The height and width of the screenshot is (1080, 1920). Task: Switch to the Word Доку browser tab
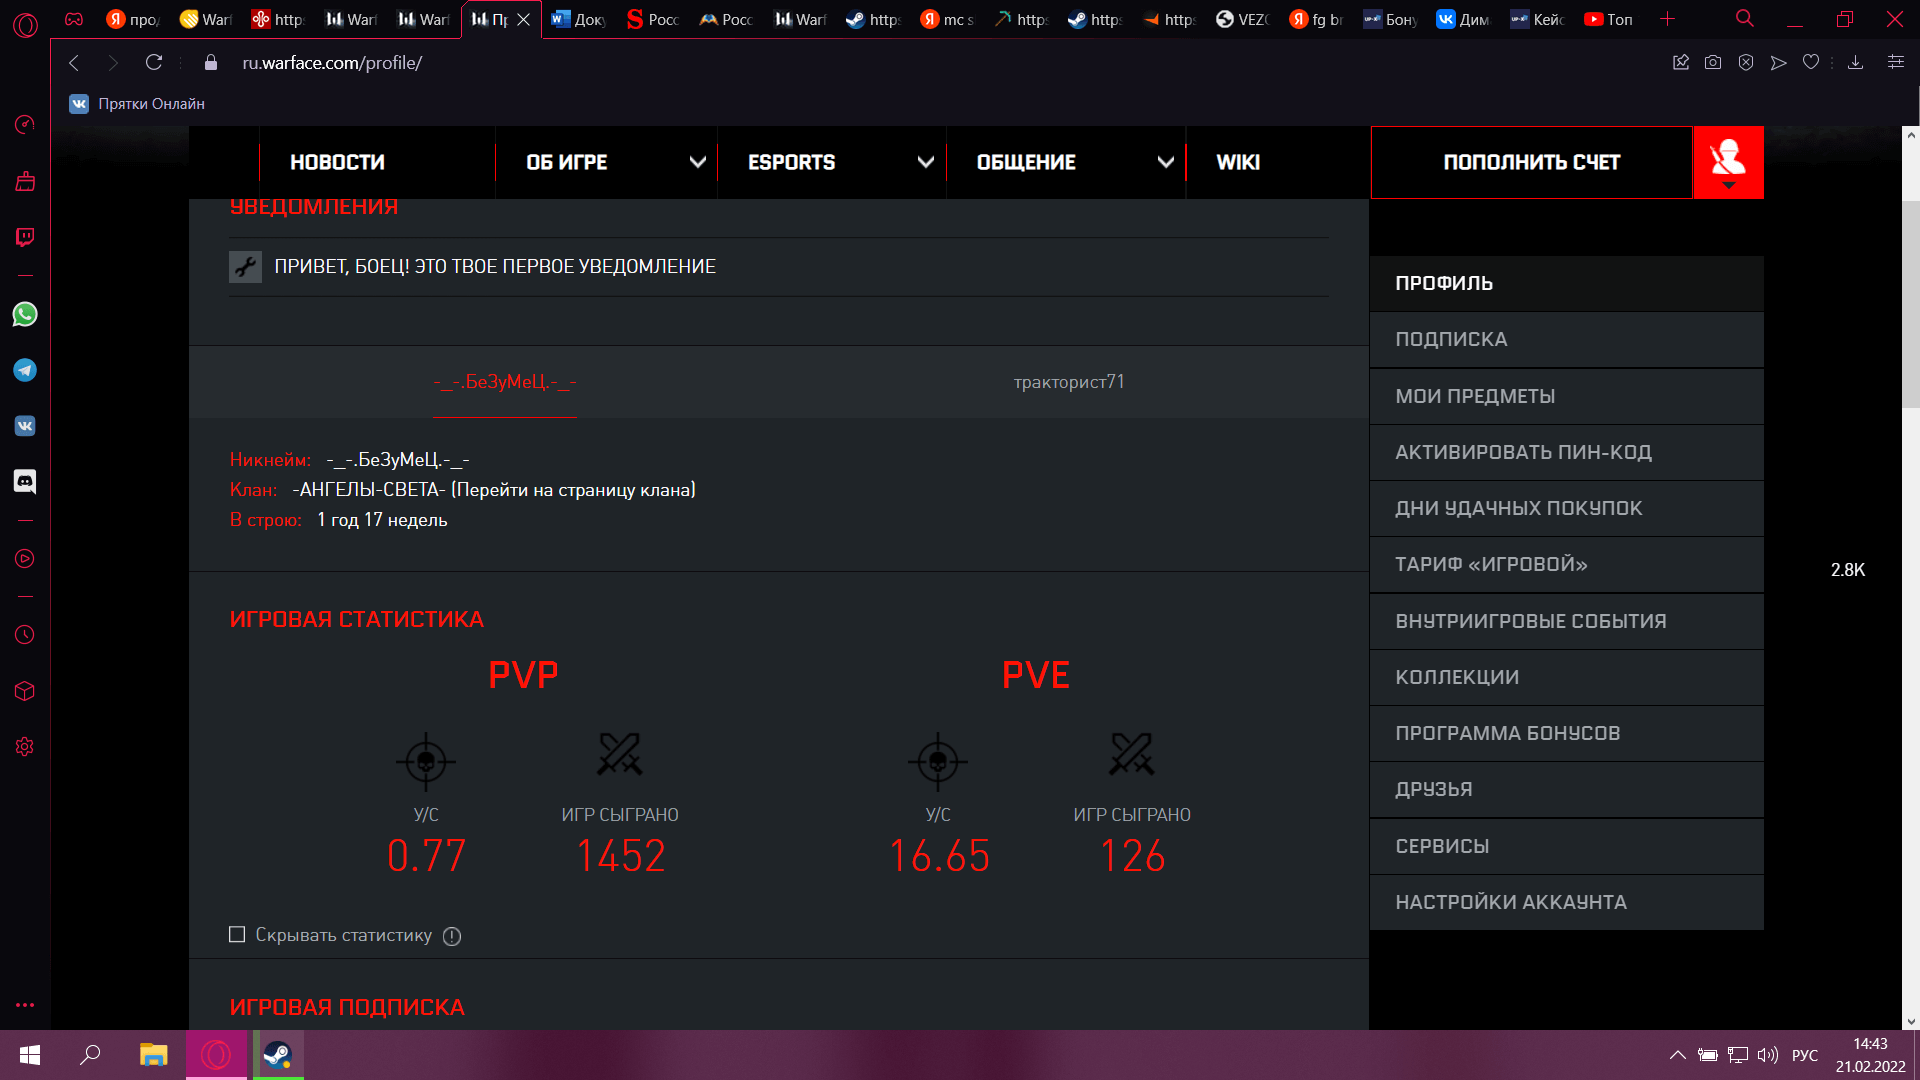pyautogui.click(x=578, y=19)
